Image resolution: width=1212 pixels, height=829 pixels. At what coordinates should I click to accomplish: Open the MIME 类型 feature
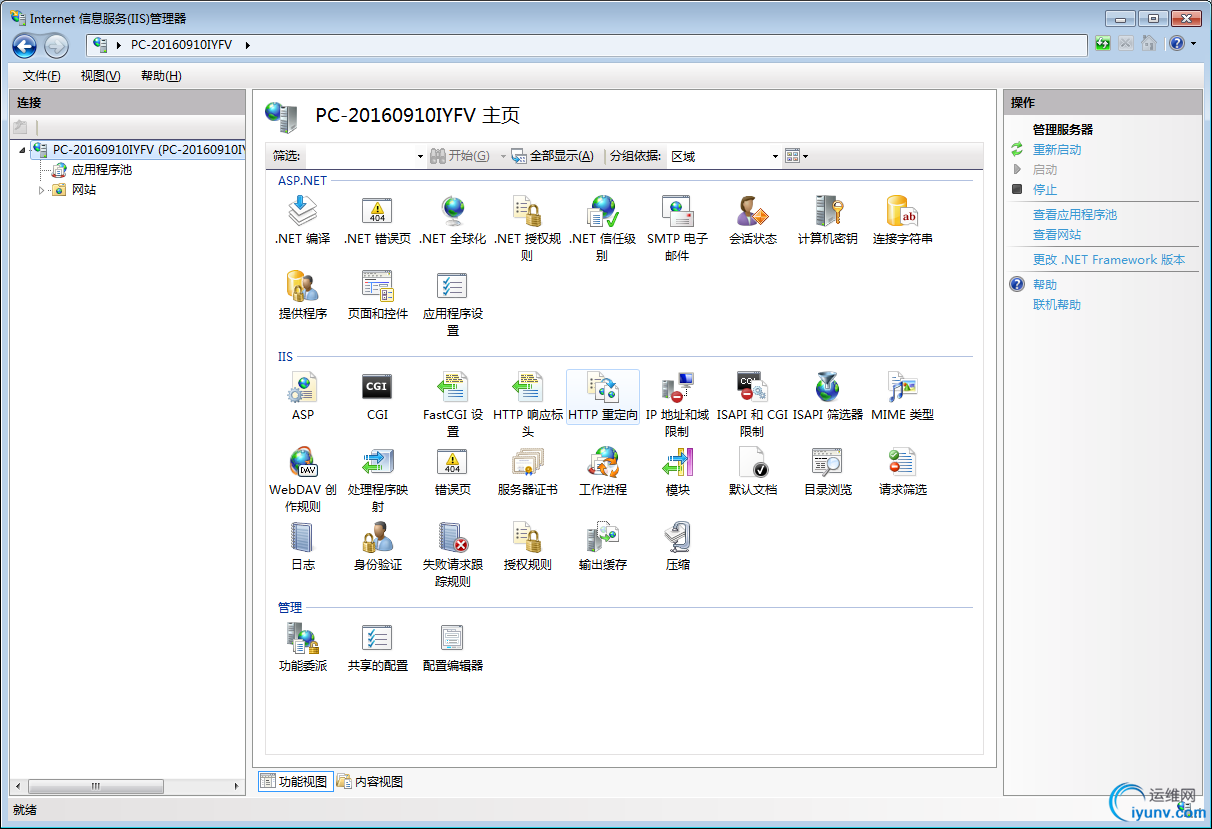point(902,396)
